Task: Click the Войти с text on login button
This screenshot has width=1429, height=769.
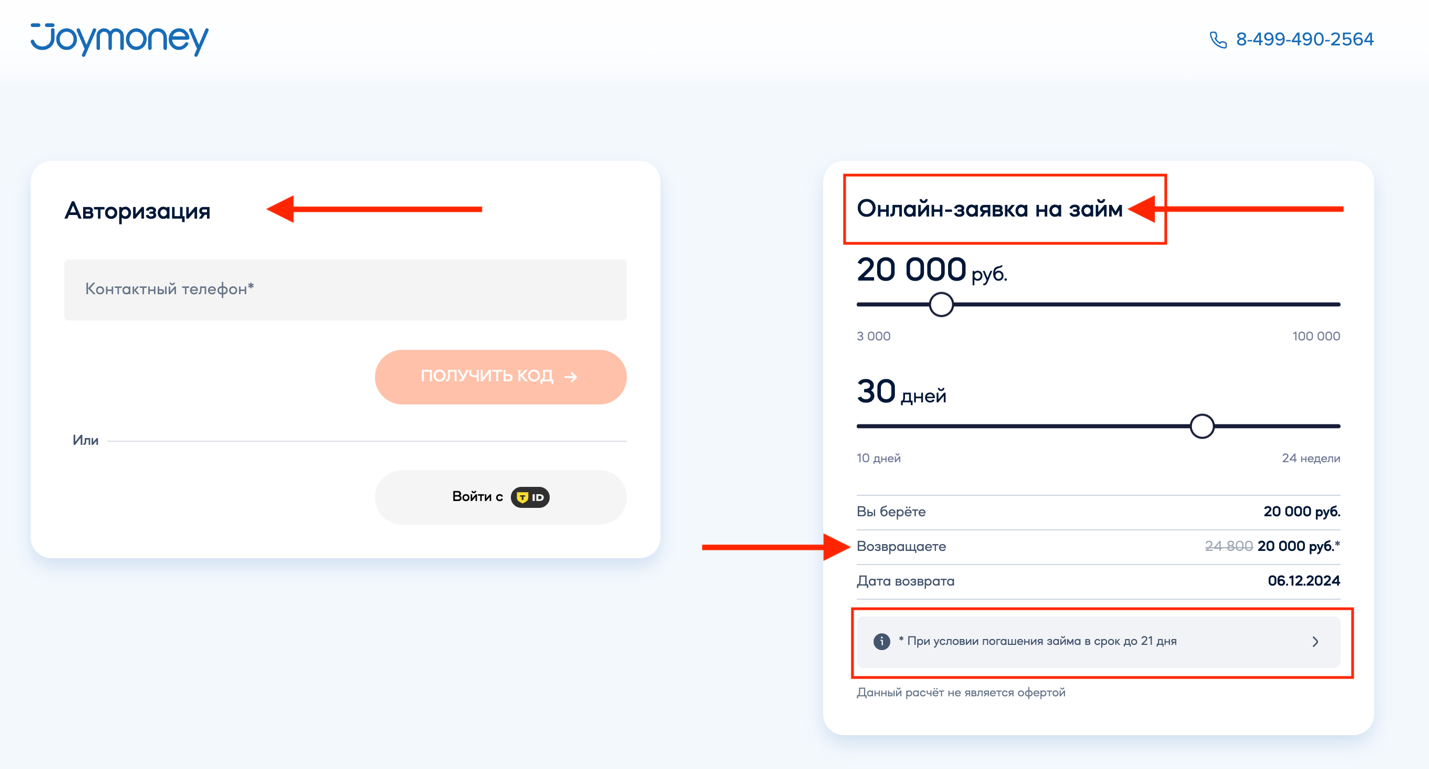Action: [x=477, y=497]
